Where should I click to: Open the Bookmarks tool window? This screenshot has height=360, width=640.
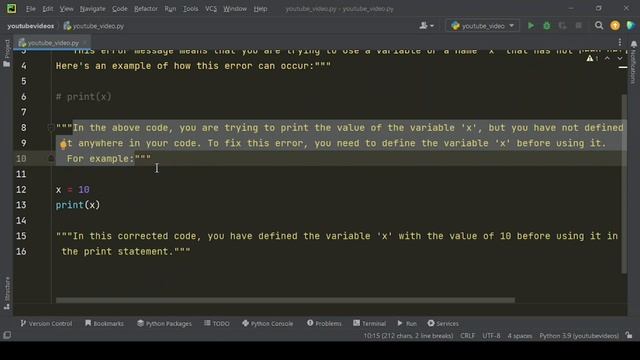point(104,323)
